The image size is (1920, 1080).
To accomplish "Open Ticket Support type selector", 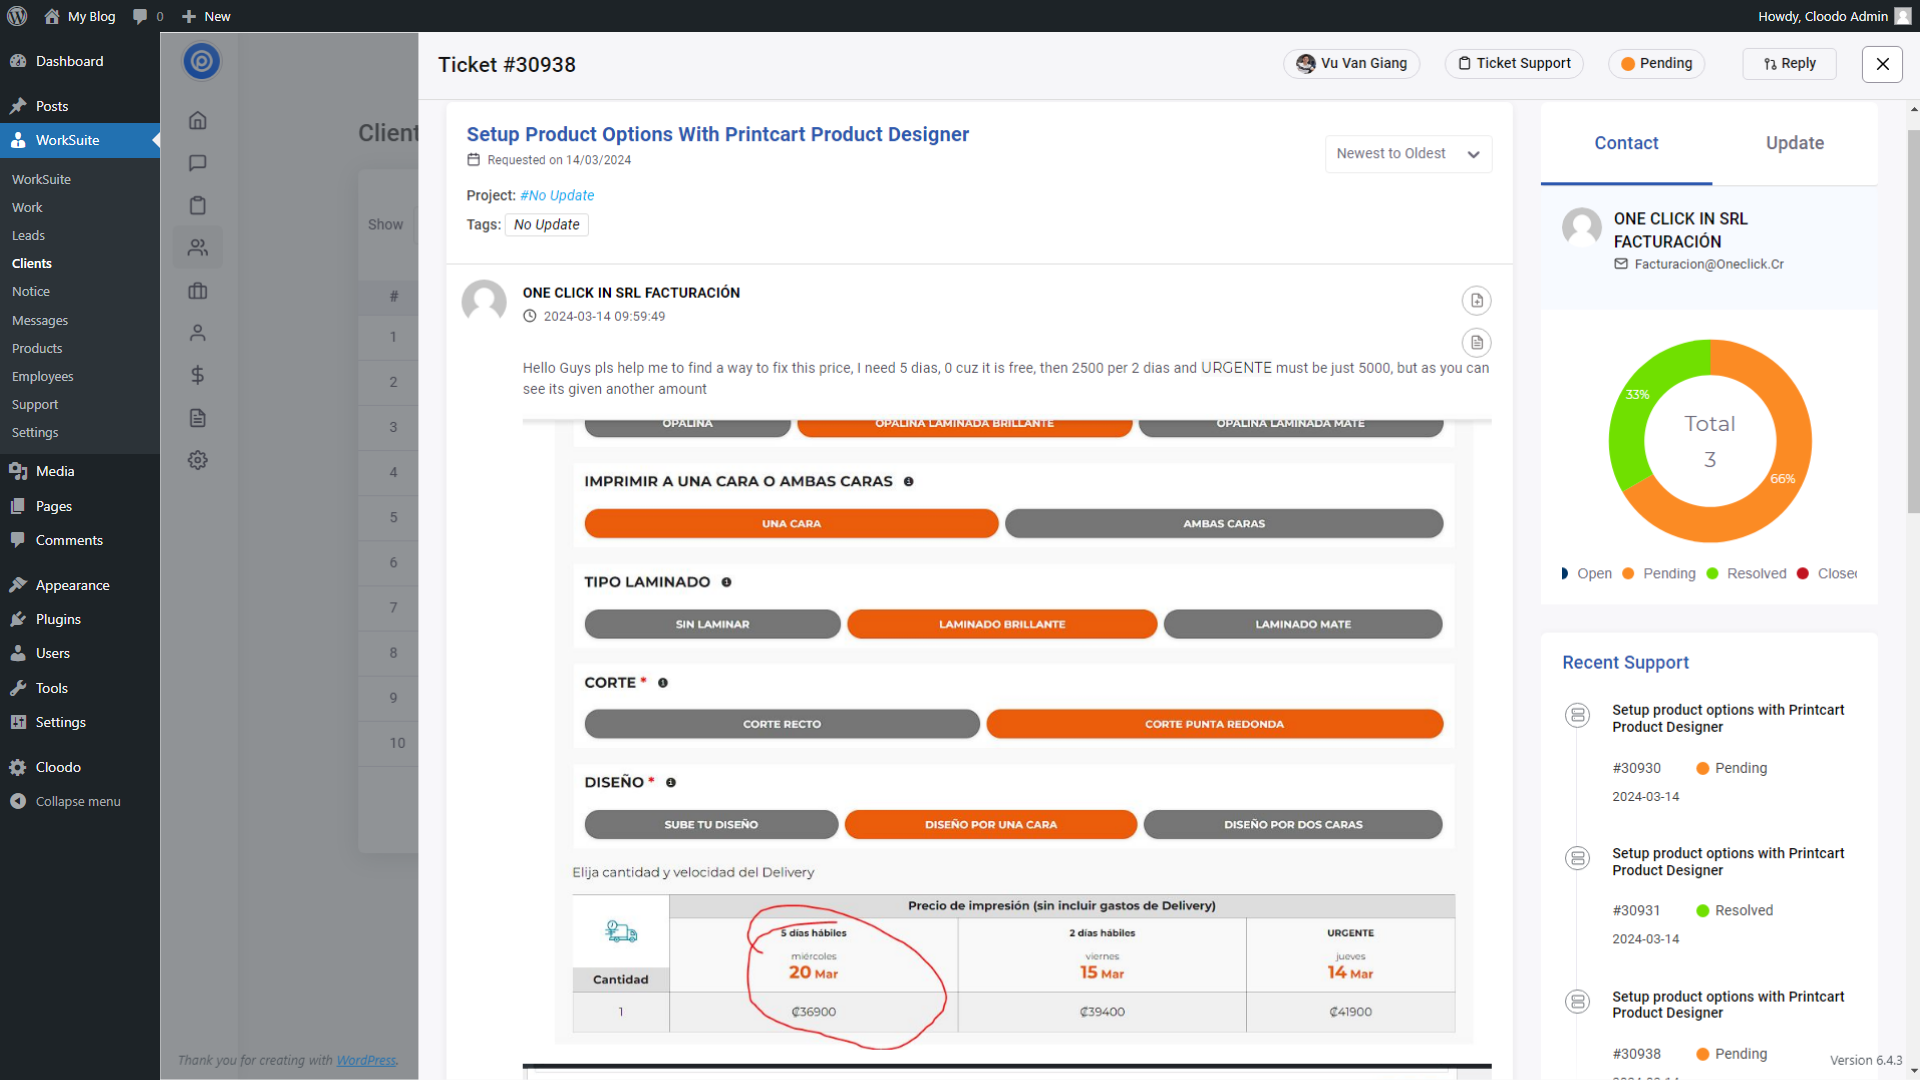I will 1514,63.
